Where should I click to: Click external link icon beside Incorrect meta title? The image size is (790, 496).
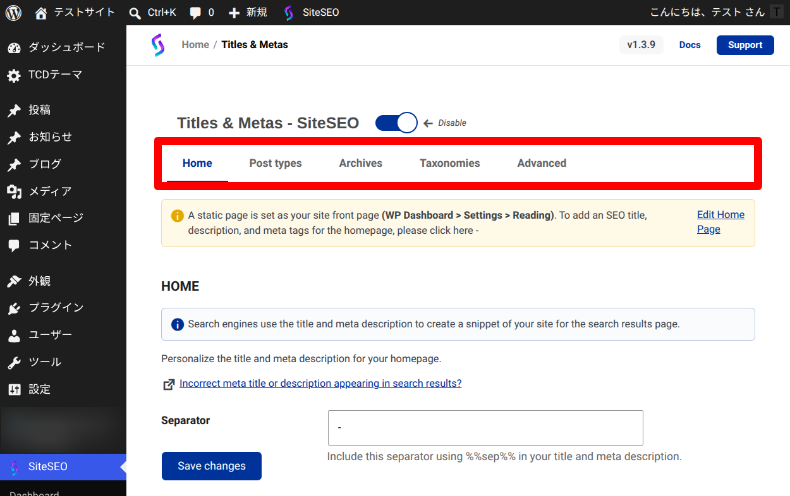[169, 384]
